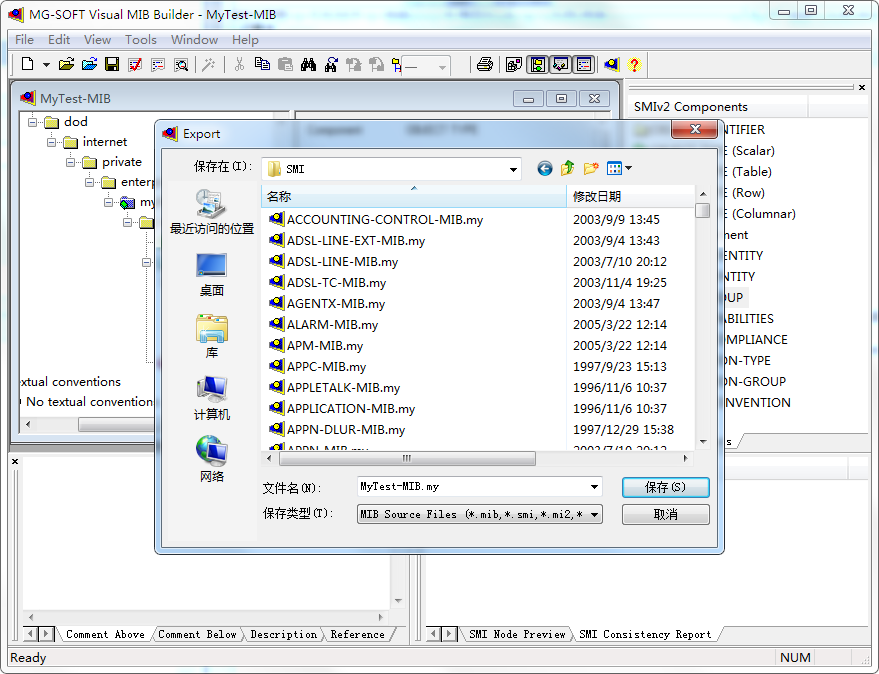Toggle the SMI node preview toolbar button

coord(561,63)
